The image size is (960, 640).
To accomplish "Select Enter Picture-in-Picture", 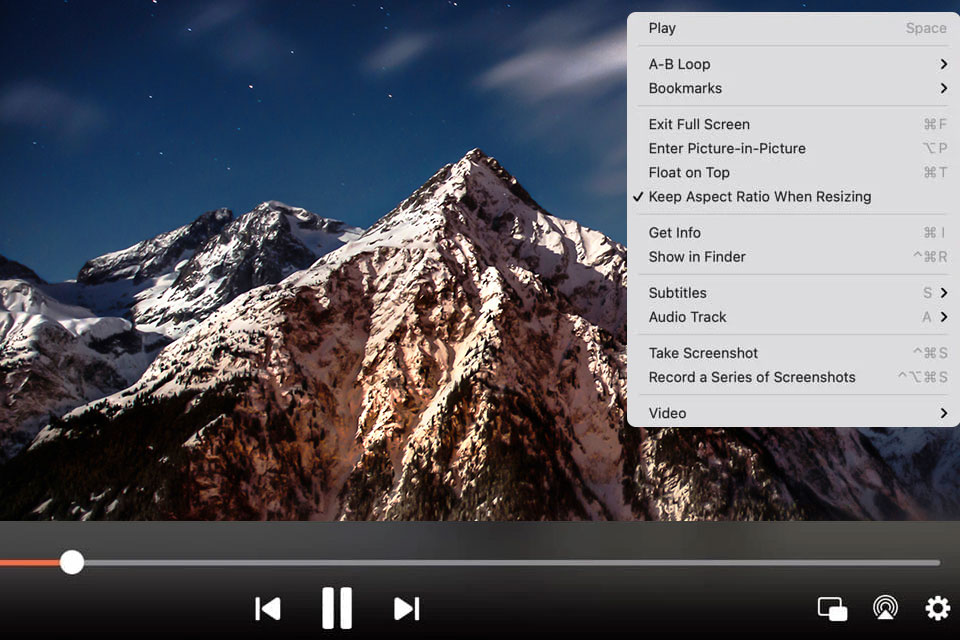I will (x=793, y=148).
